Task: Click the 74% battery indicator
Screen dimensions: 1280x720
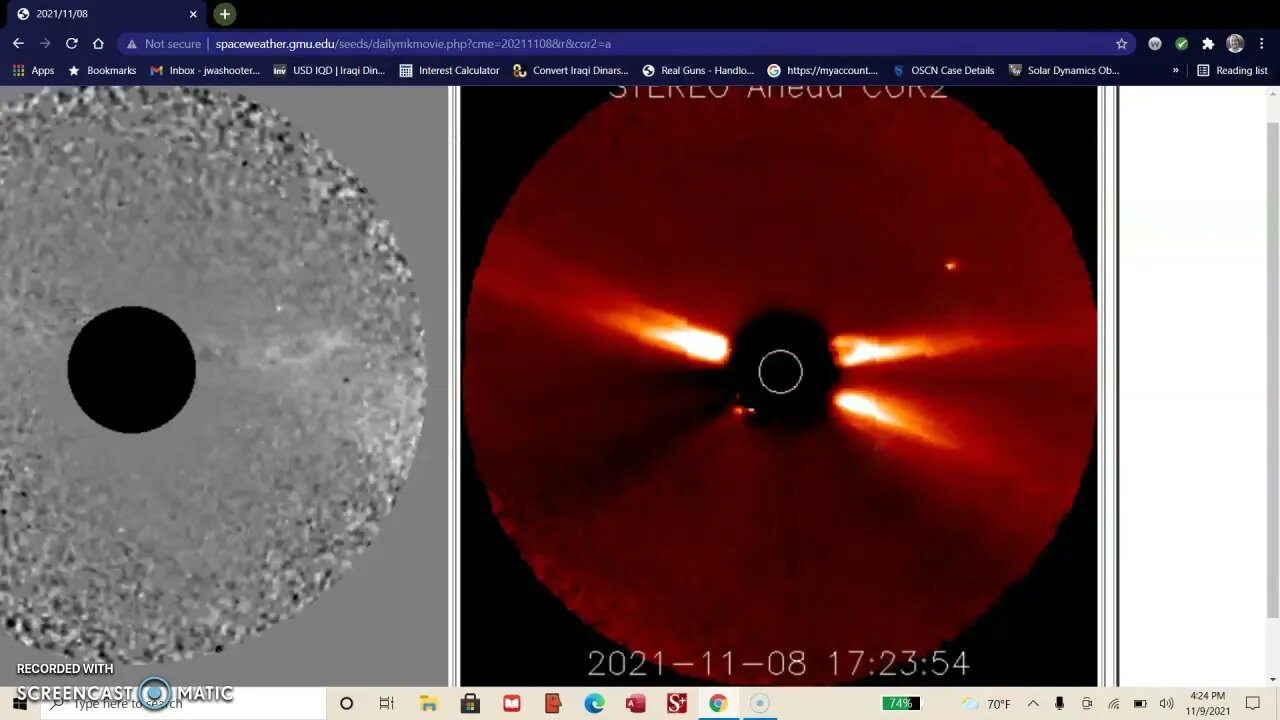Action: point(900,704)
